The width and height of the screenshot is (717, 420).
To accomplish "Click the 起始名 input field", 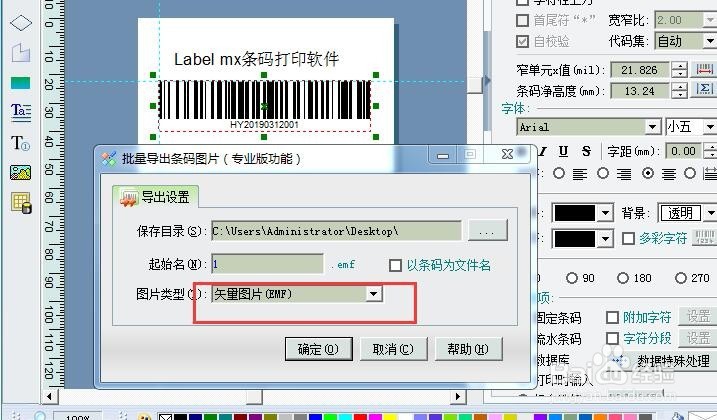I will tap(267, 264).
